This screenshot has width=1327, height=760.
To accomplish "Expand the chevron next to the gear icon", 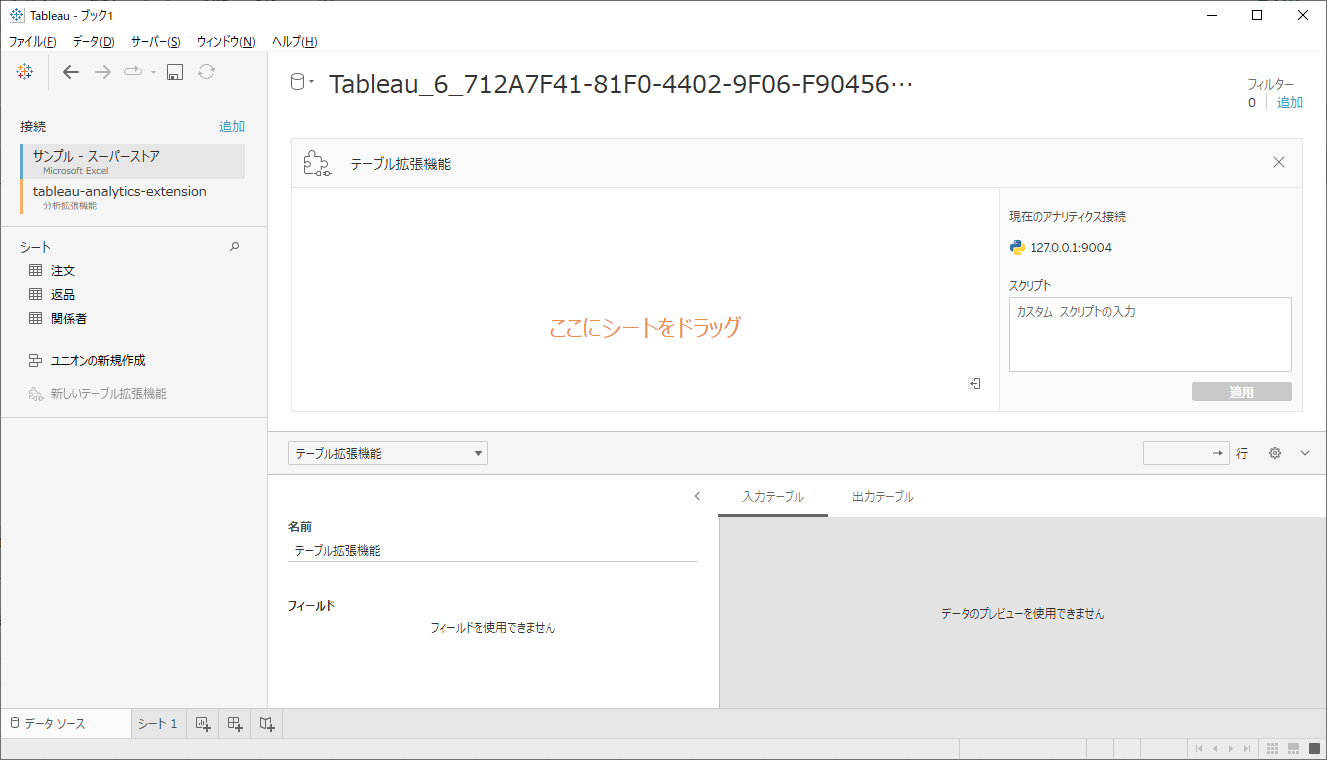I will click(x=1305, y=453).
